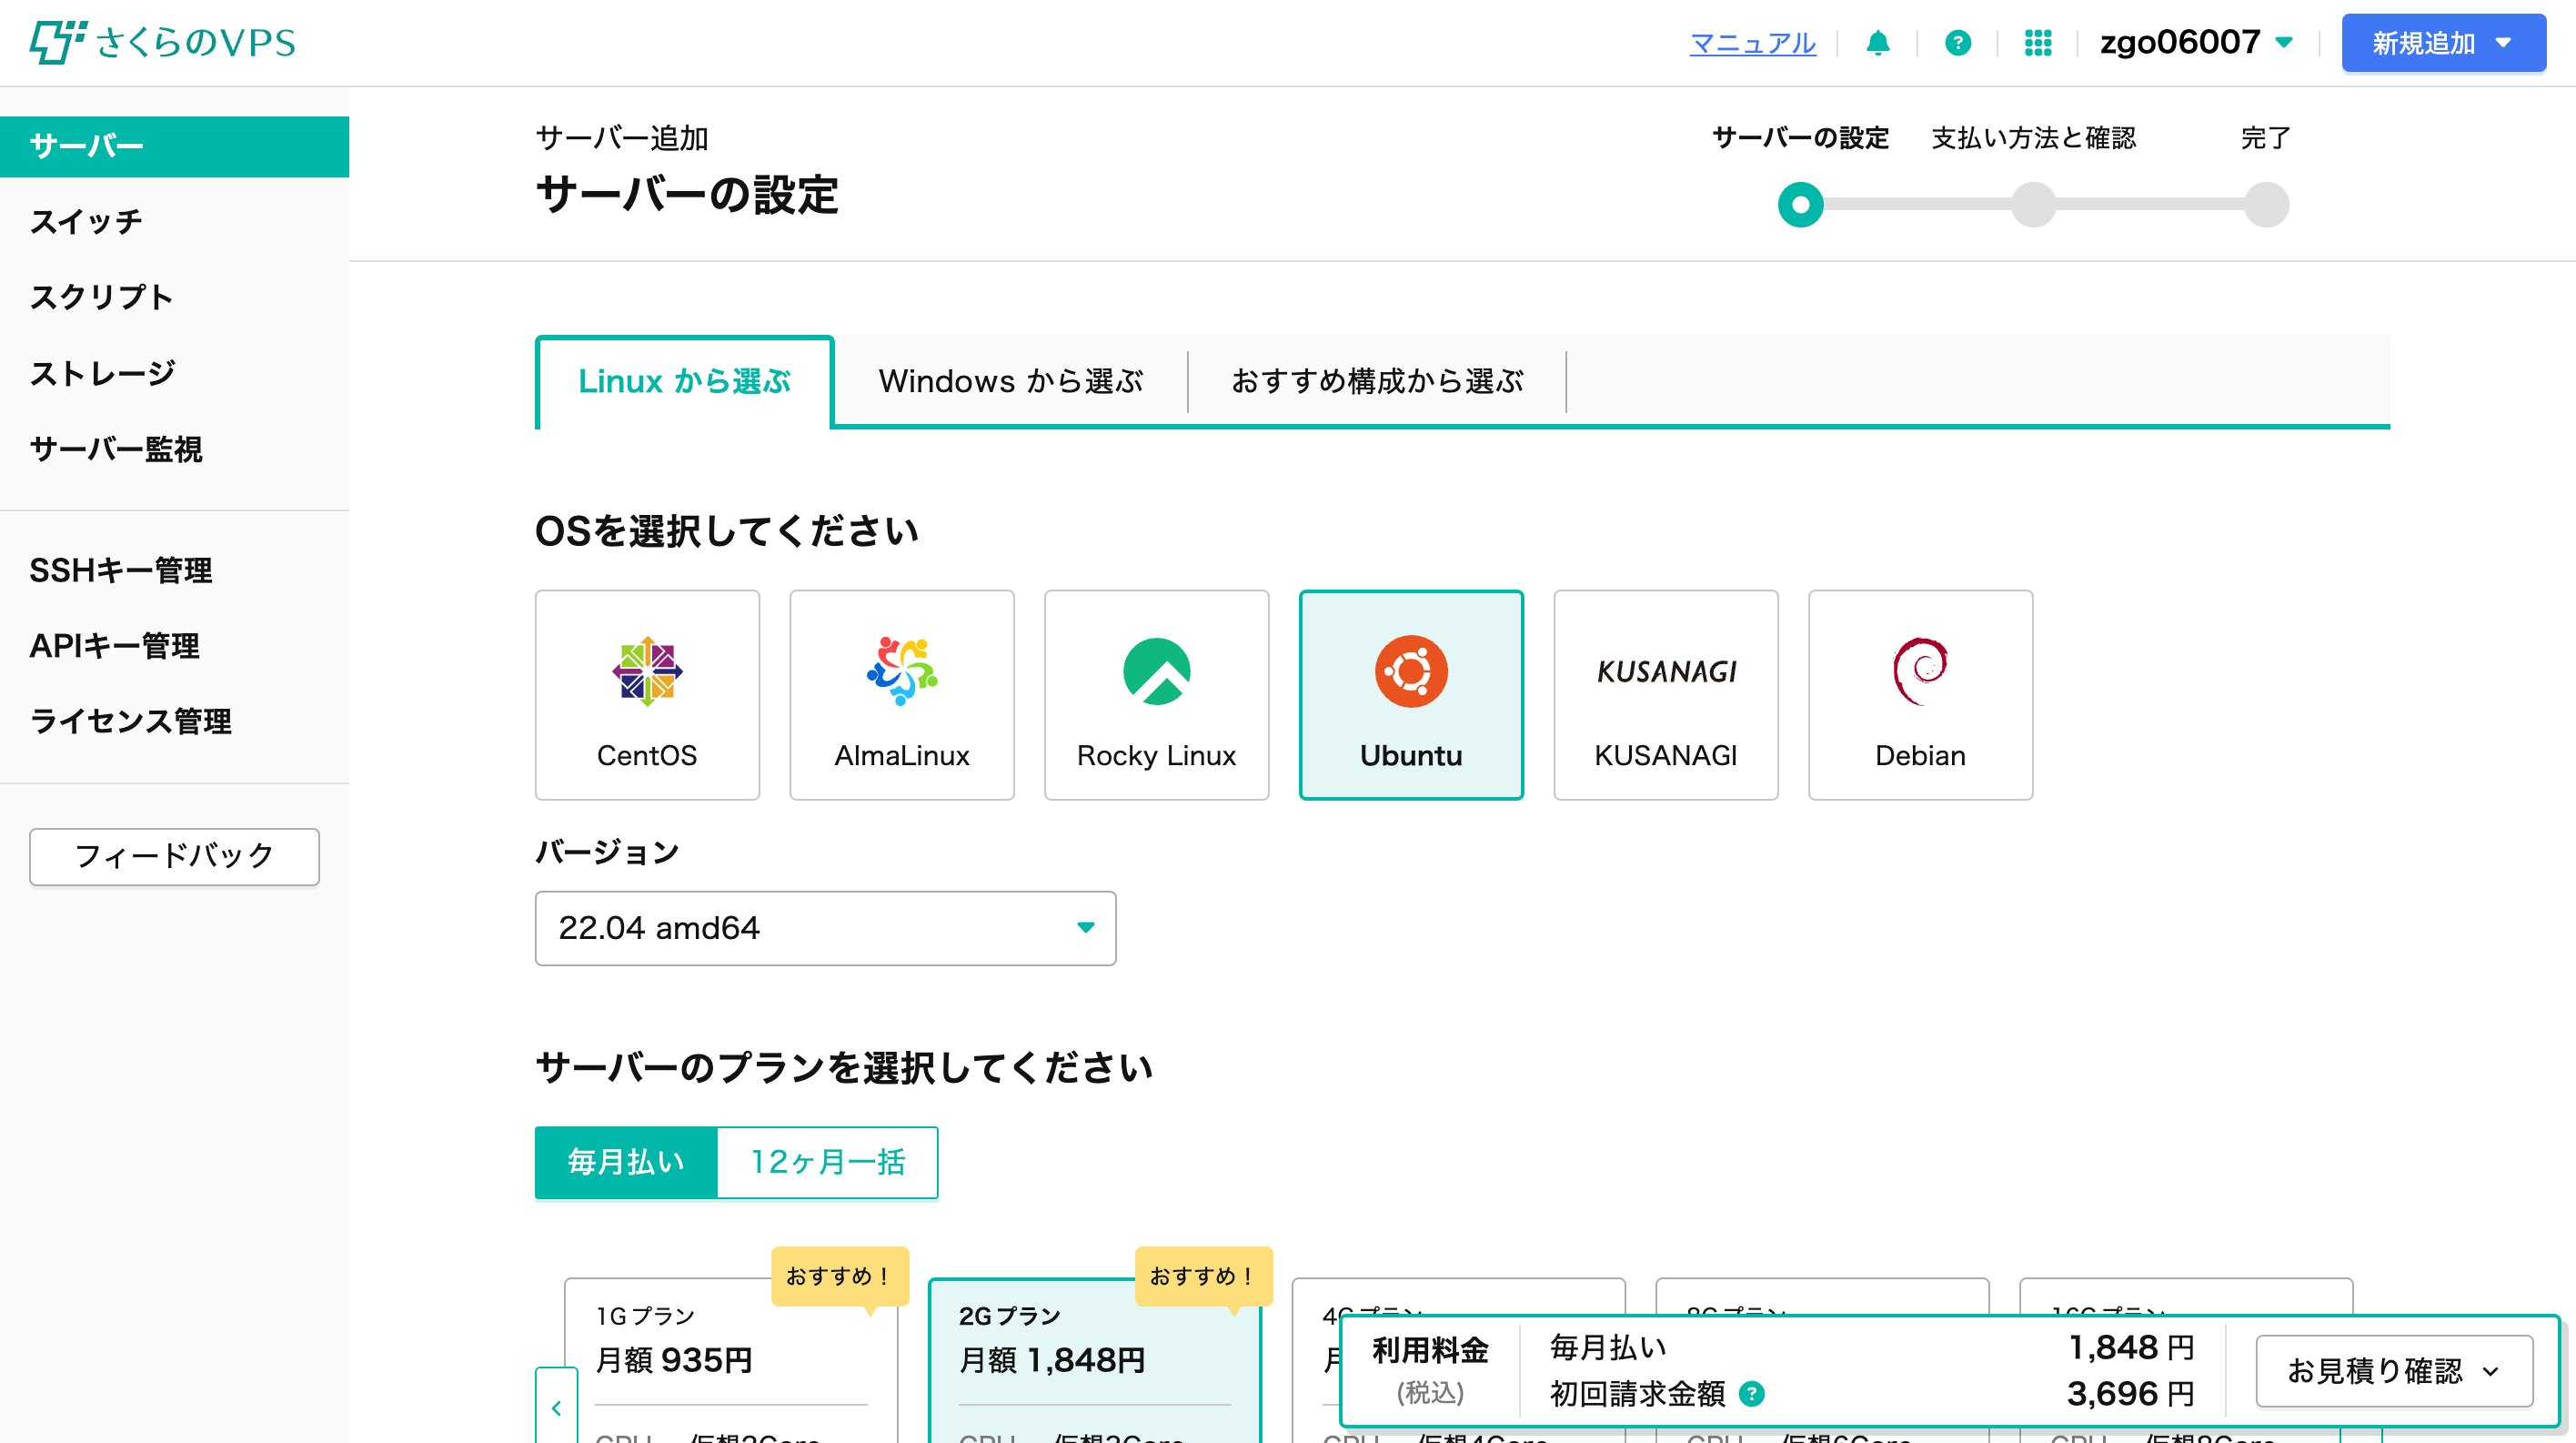The image size is (2576, 1443).
Task: Click the フィードバック button
Action: [x=174, y=856]
